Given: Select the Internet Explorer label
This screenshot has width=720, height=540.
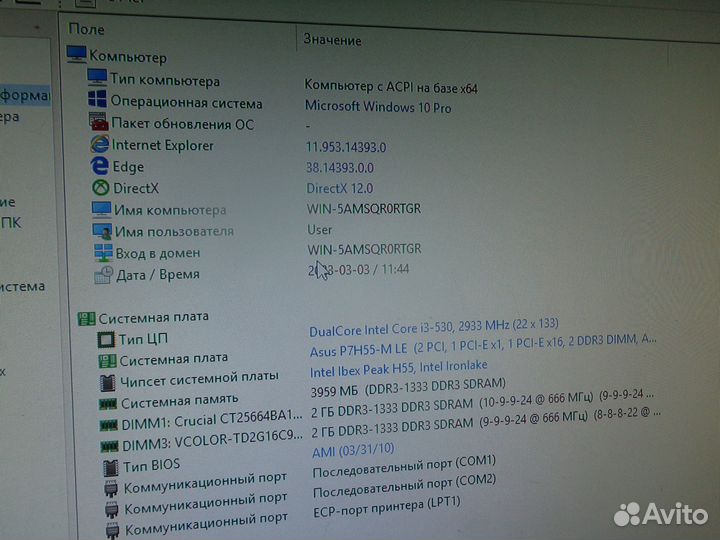Looking at the screenshot, I should coord(163,145).
